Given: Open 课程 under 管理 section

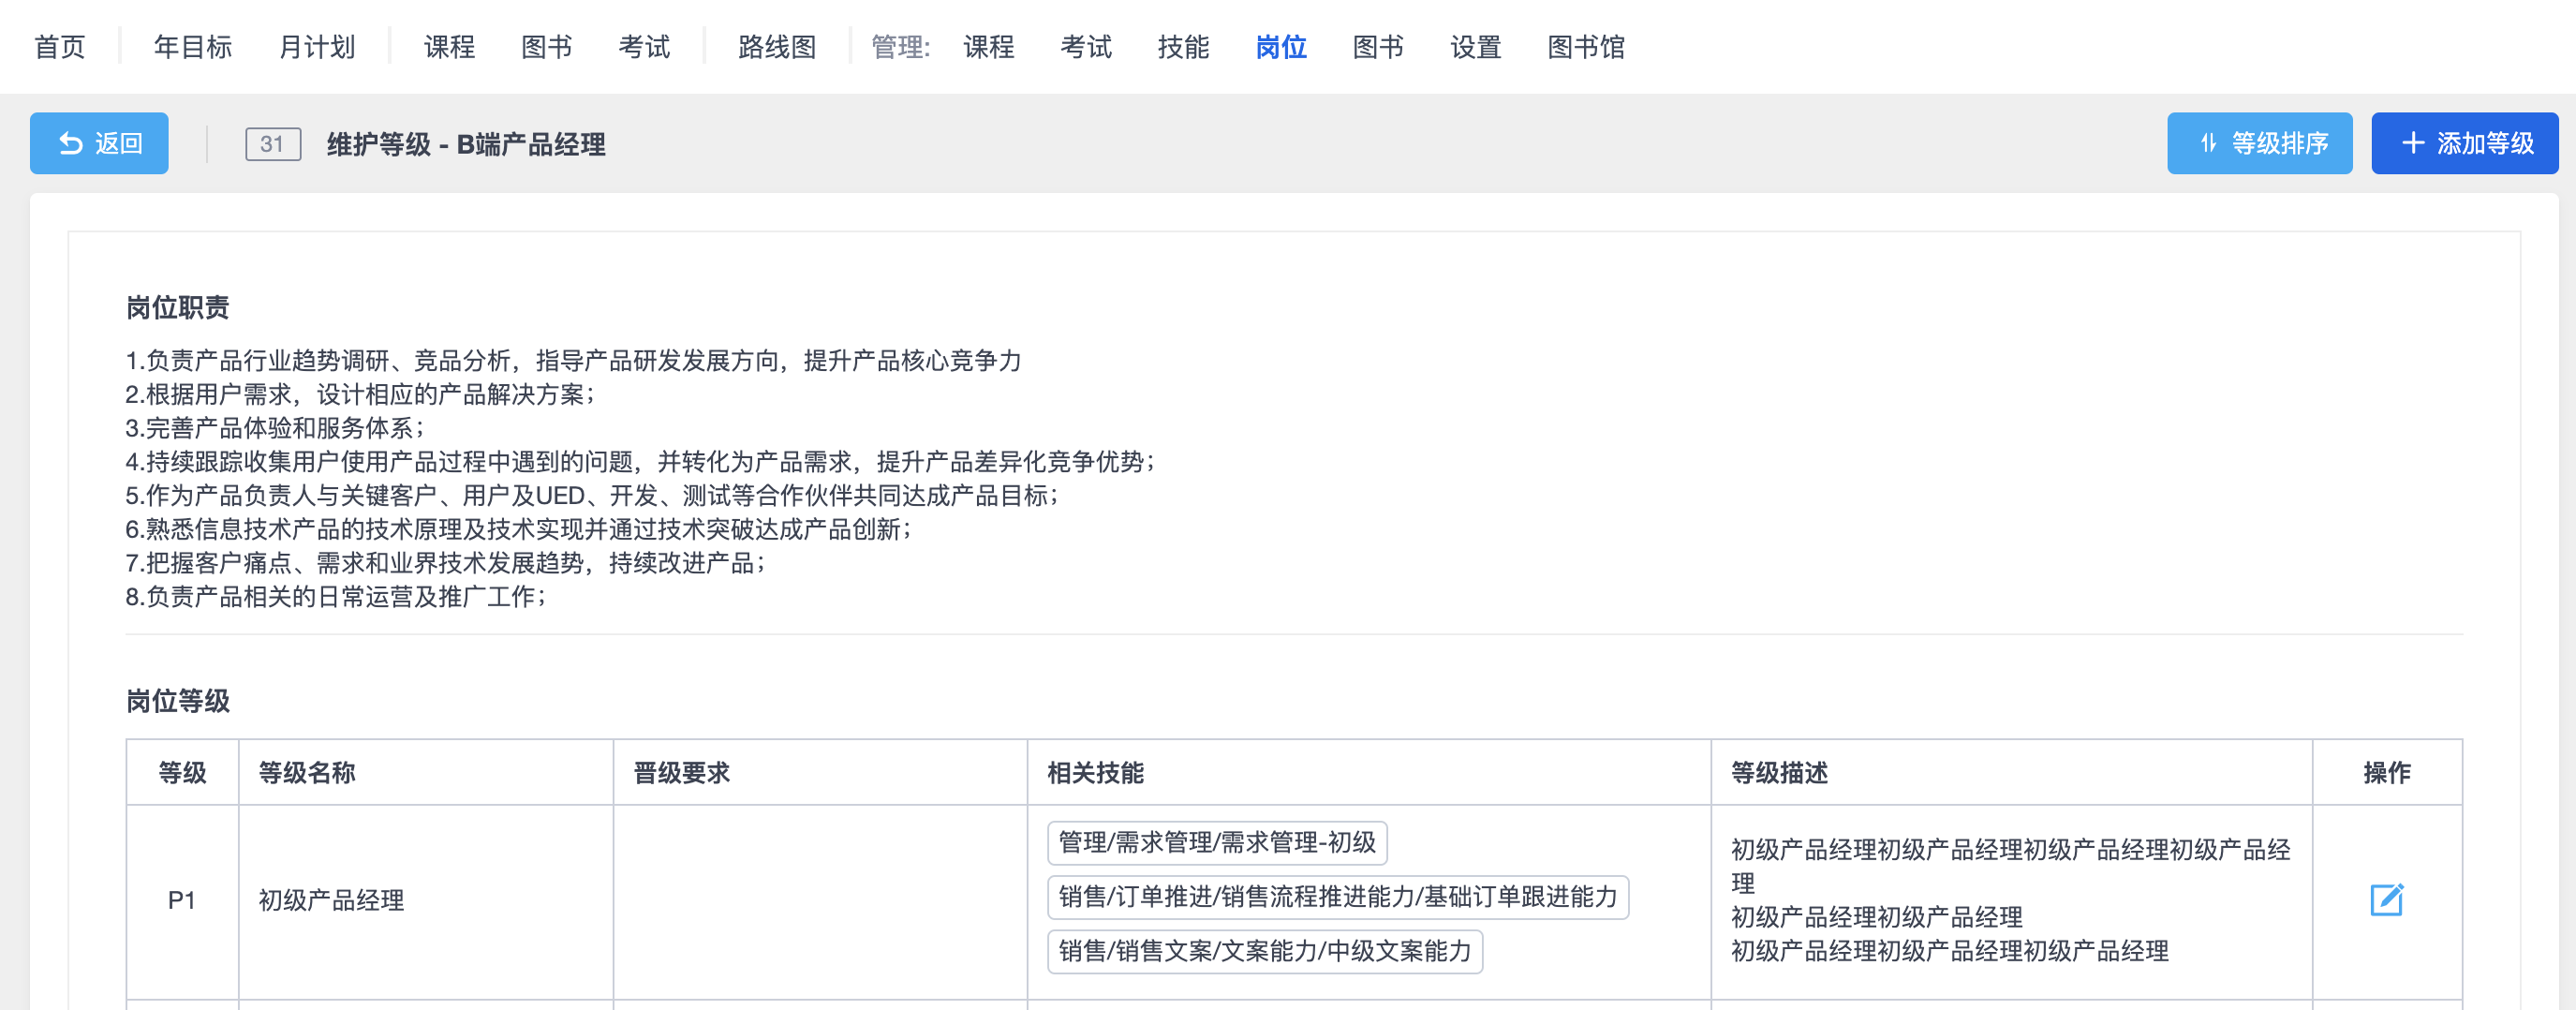Looking at the screenshot, I should 989,47.
